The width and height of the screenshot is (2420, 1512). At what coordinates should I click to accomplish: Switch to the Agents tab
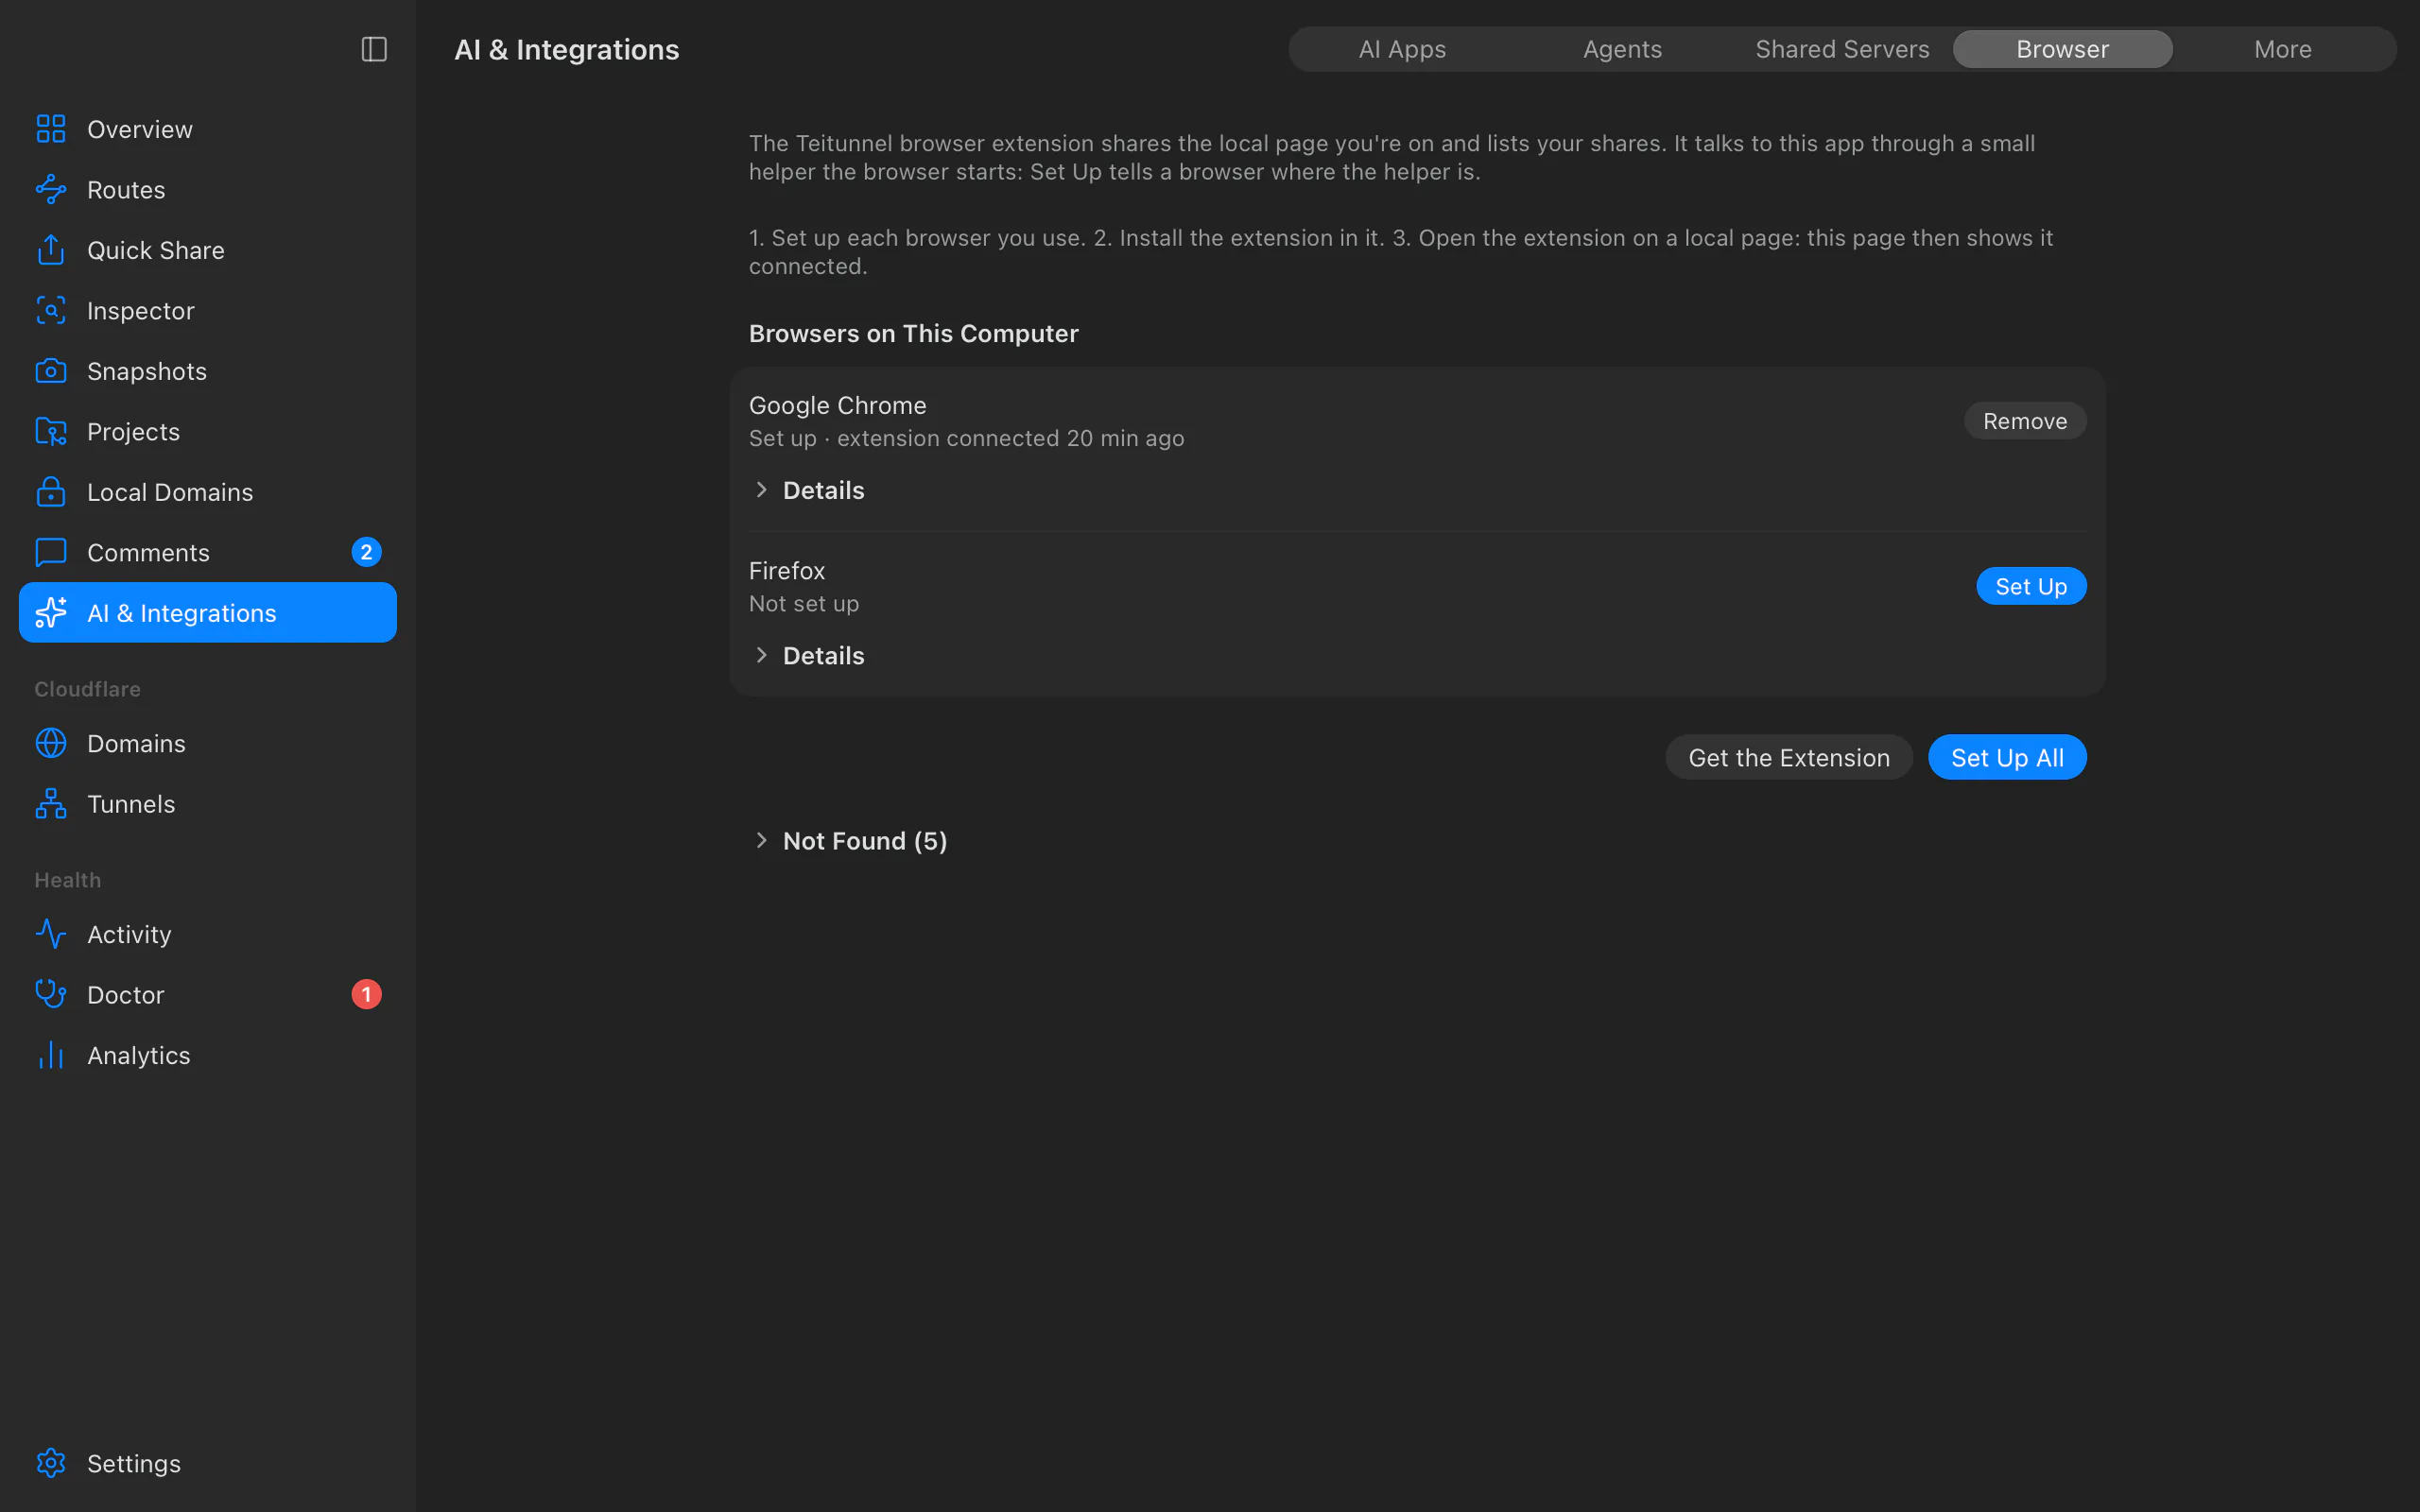click(x=1622, y=49)
